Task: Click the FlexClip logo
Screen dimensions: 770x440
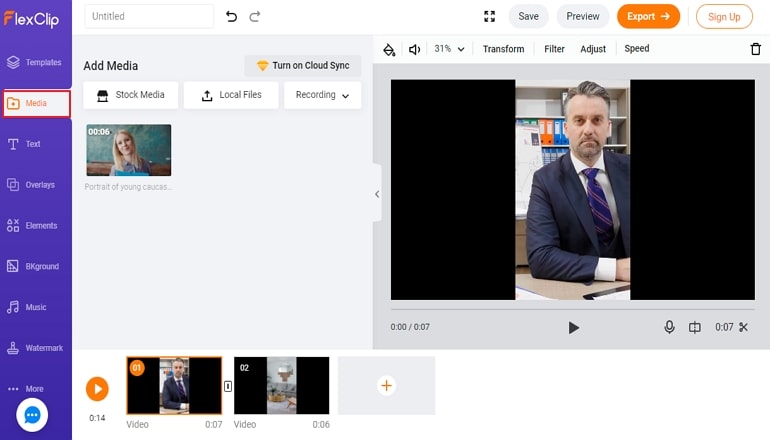Action: [x=31, y=19]
